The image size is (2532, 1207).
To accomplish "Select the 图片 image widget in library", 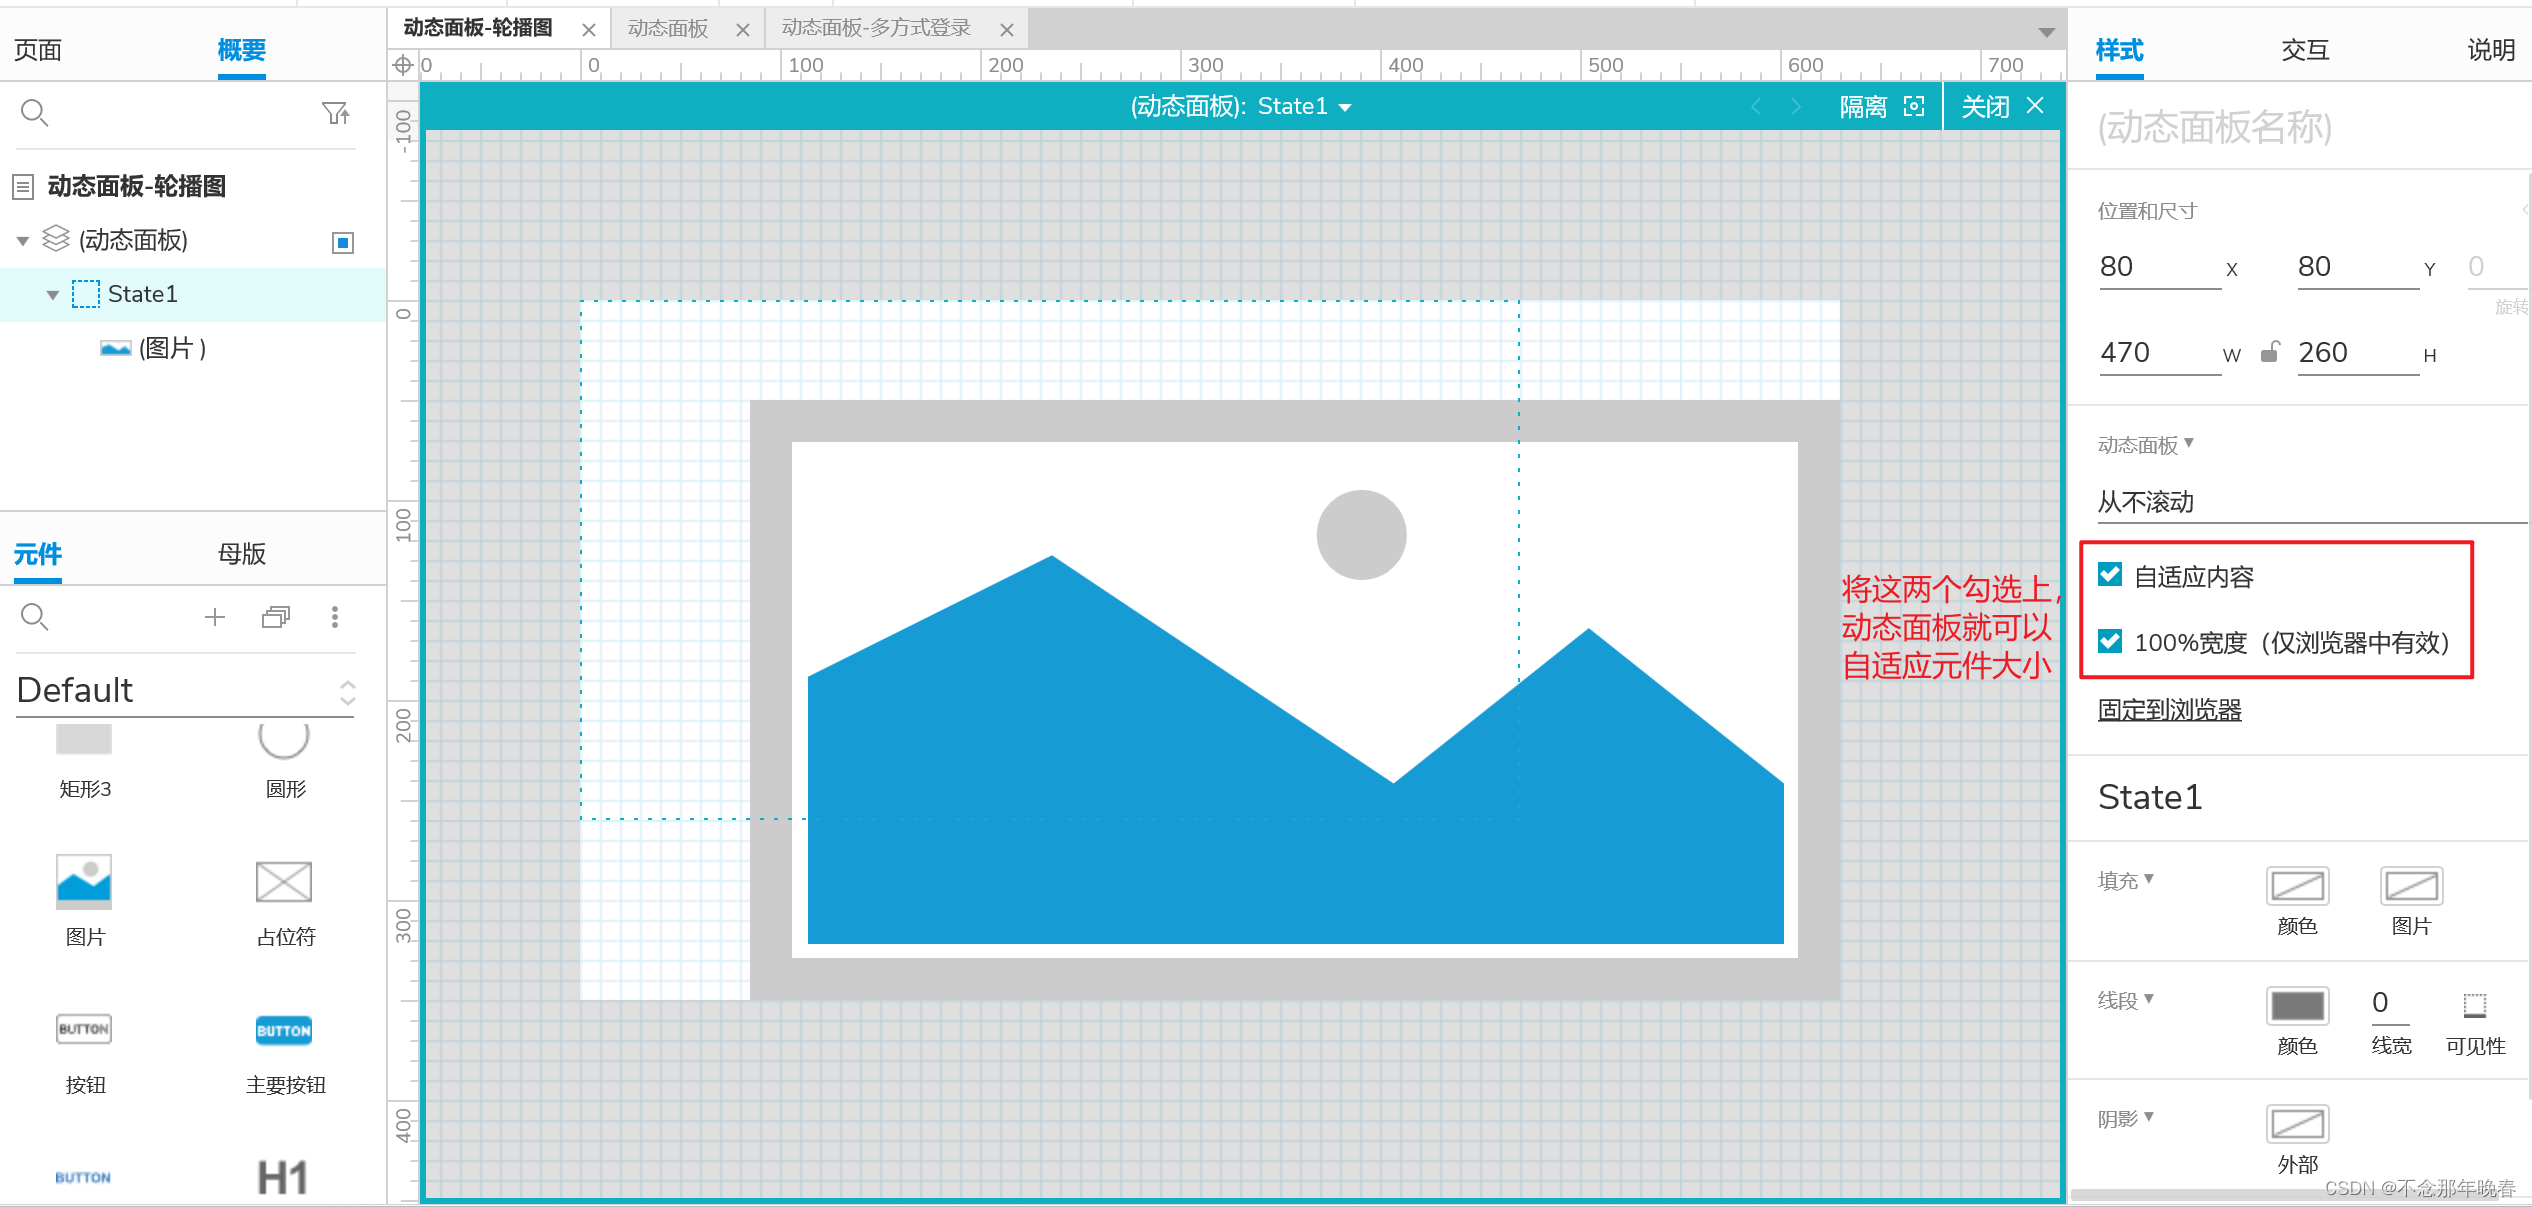I will (x=84, y=883).
